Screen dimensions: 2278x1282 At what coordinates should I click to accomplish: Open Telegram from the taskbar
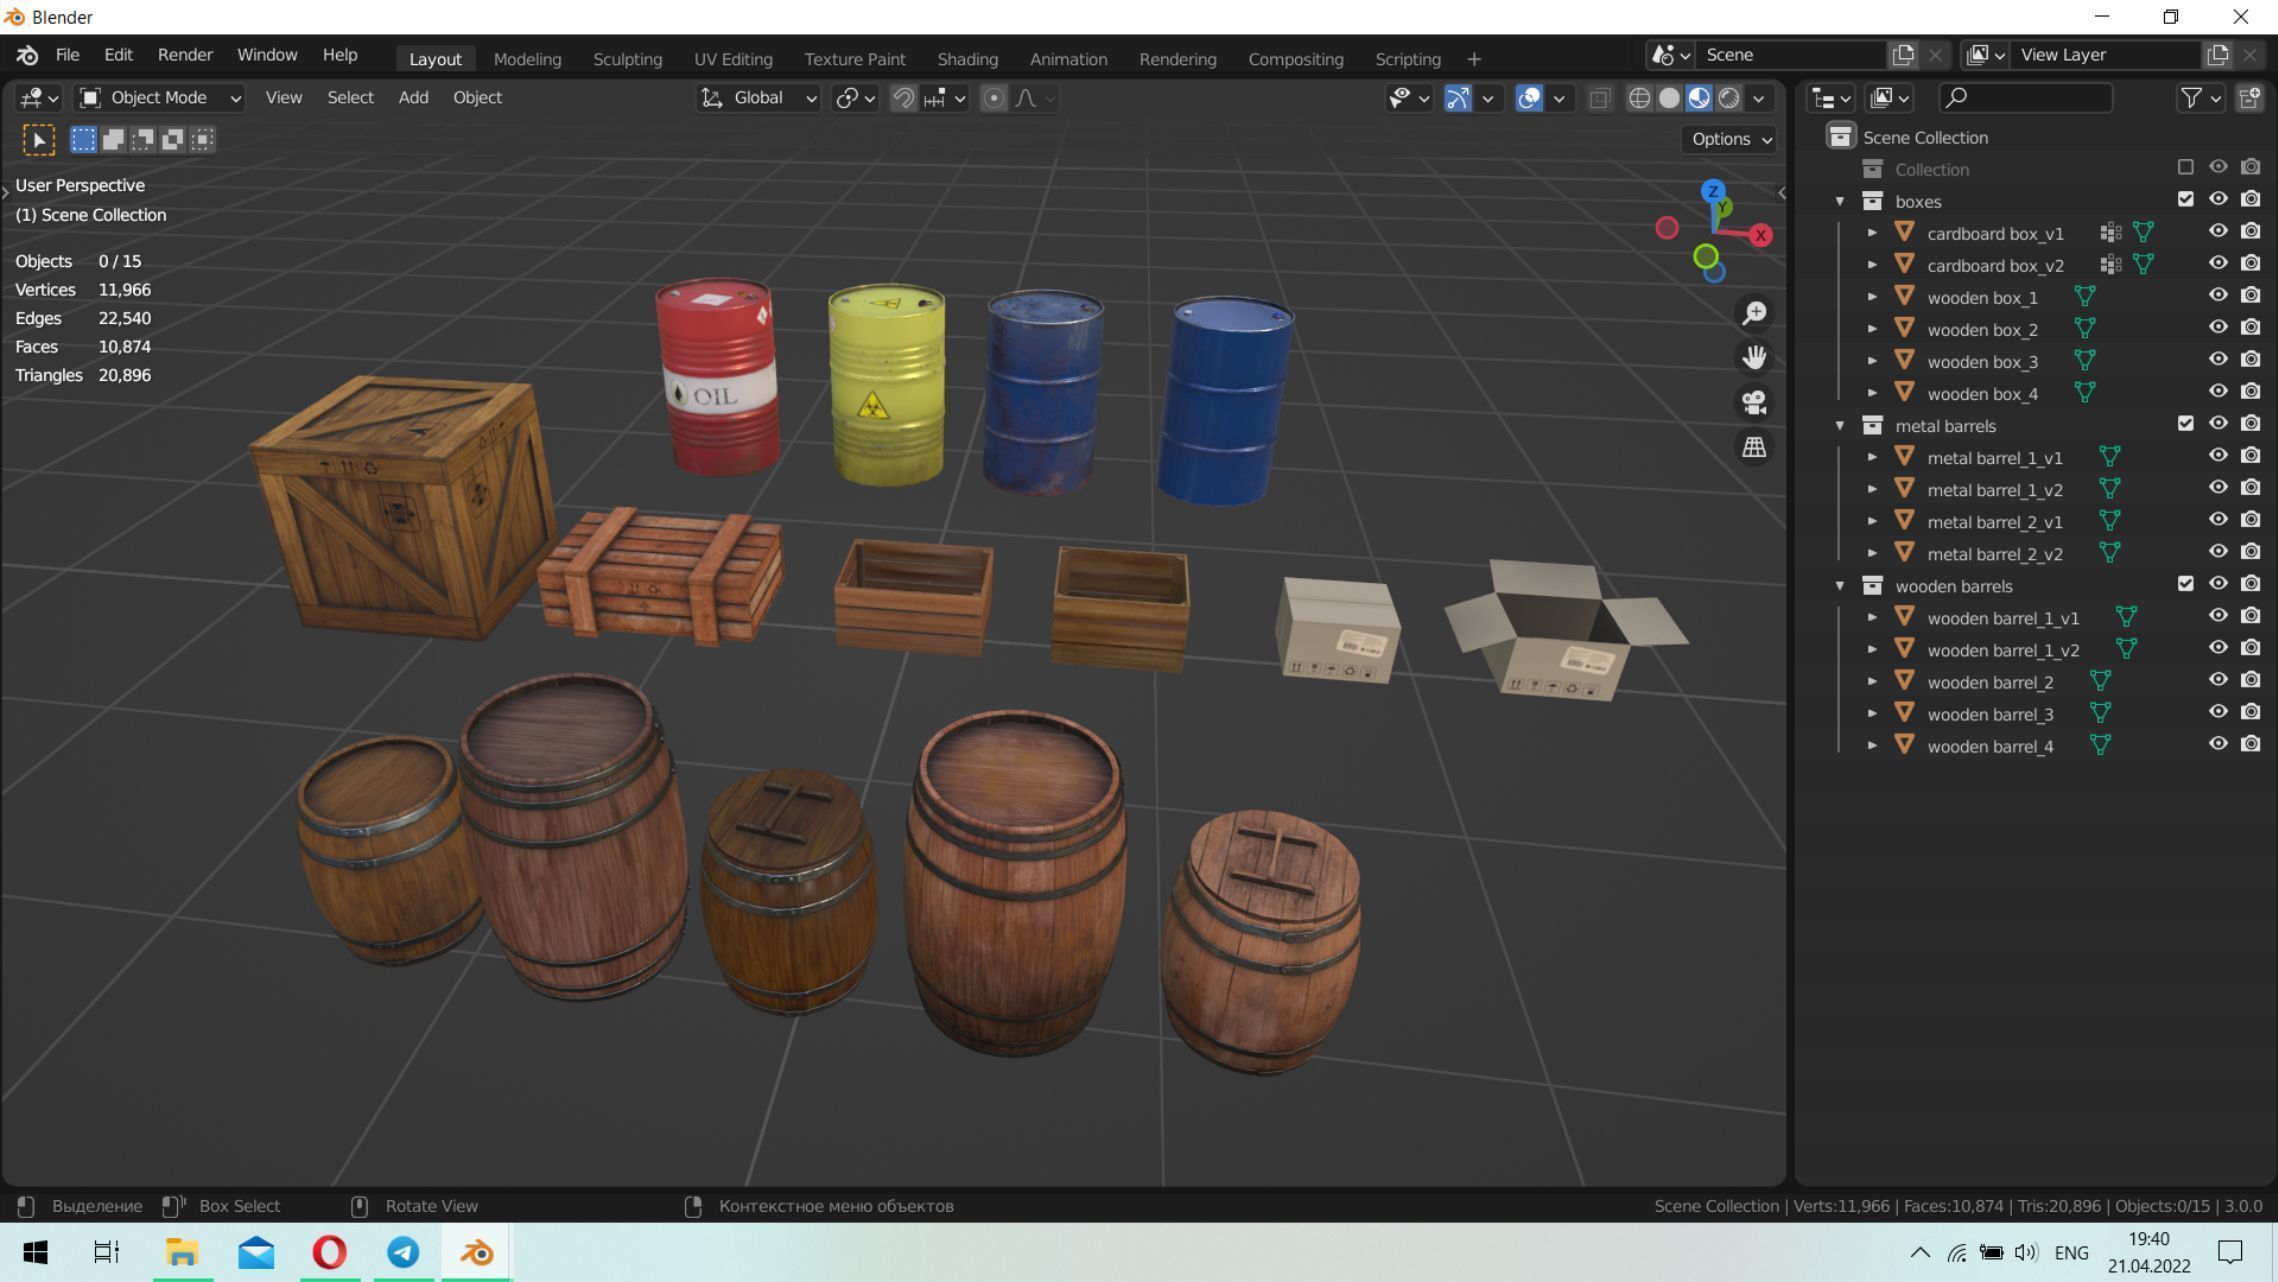(x=403, y=1252)
